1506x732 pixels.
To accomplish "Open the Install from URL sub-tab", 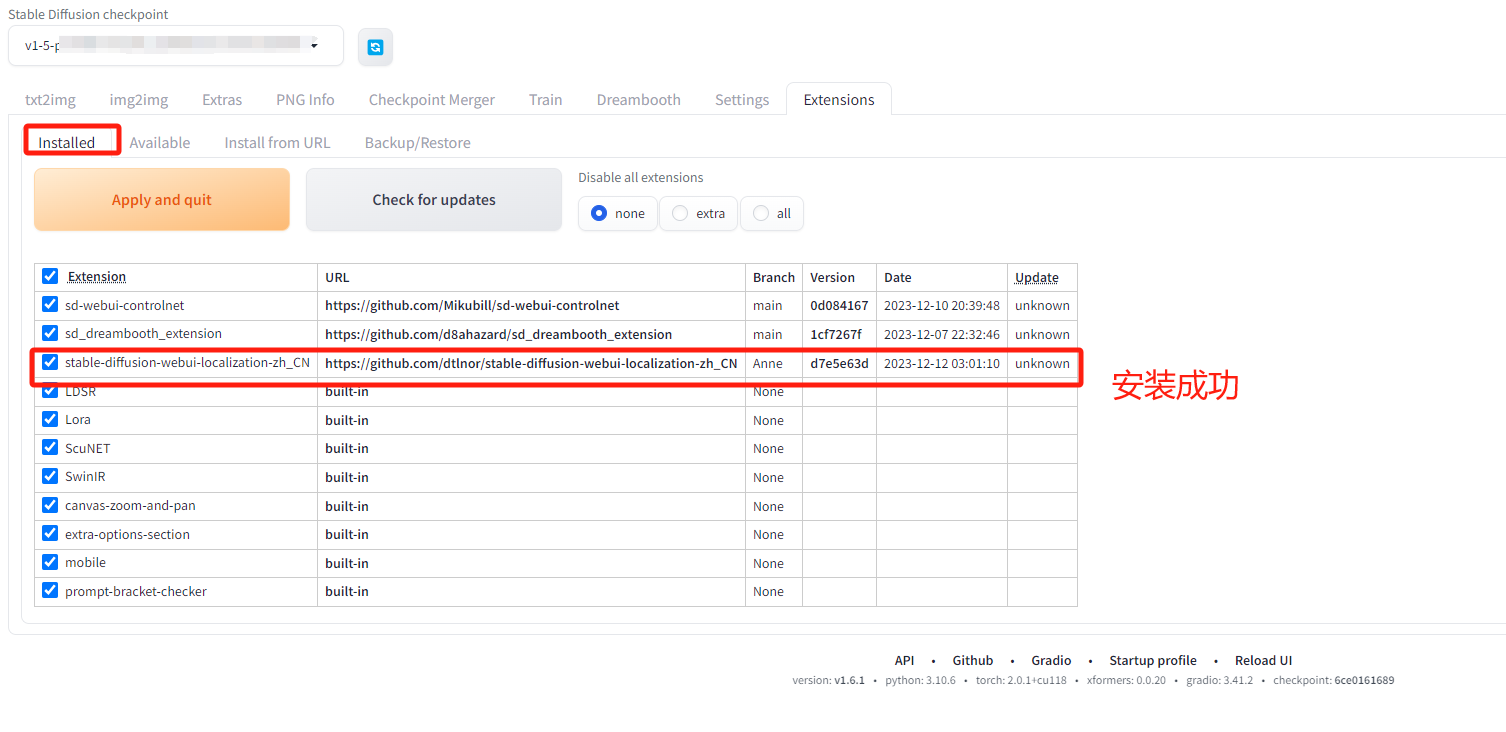I will 277,142.
